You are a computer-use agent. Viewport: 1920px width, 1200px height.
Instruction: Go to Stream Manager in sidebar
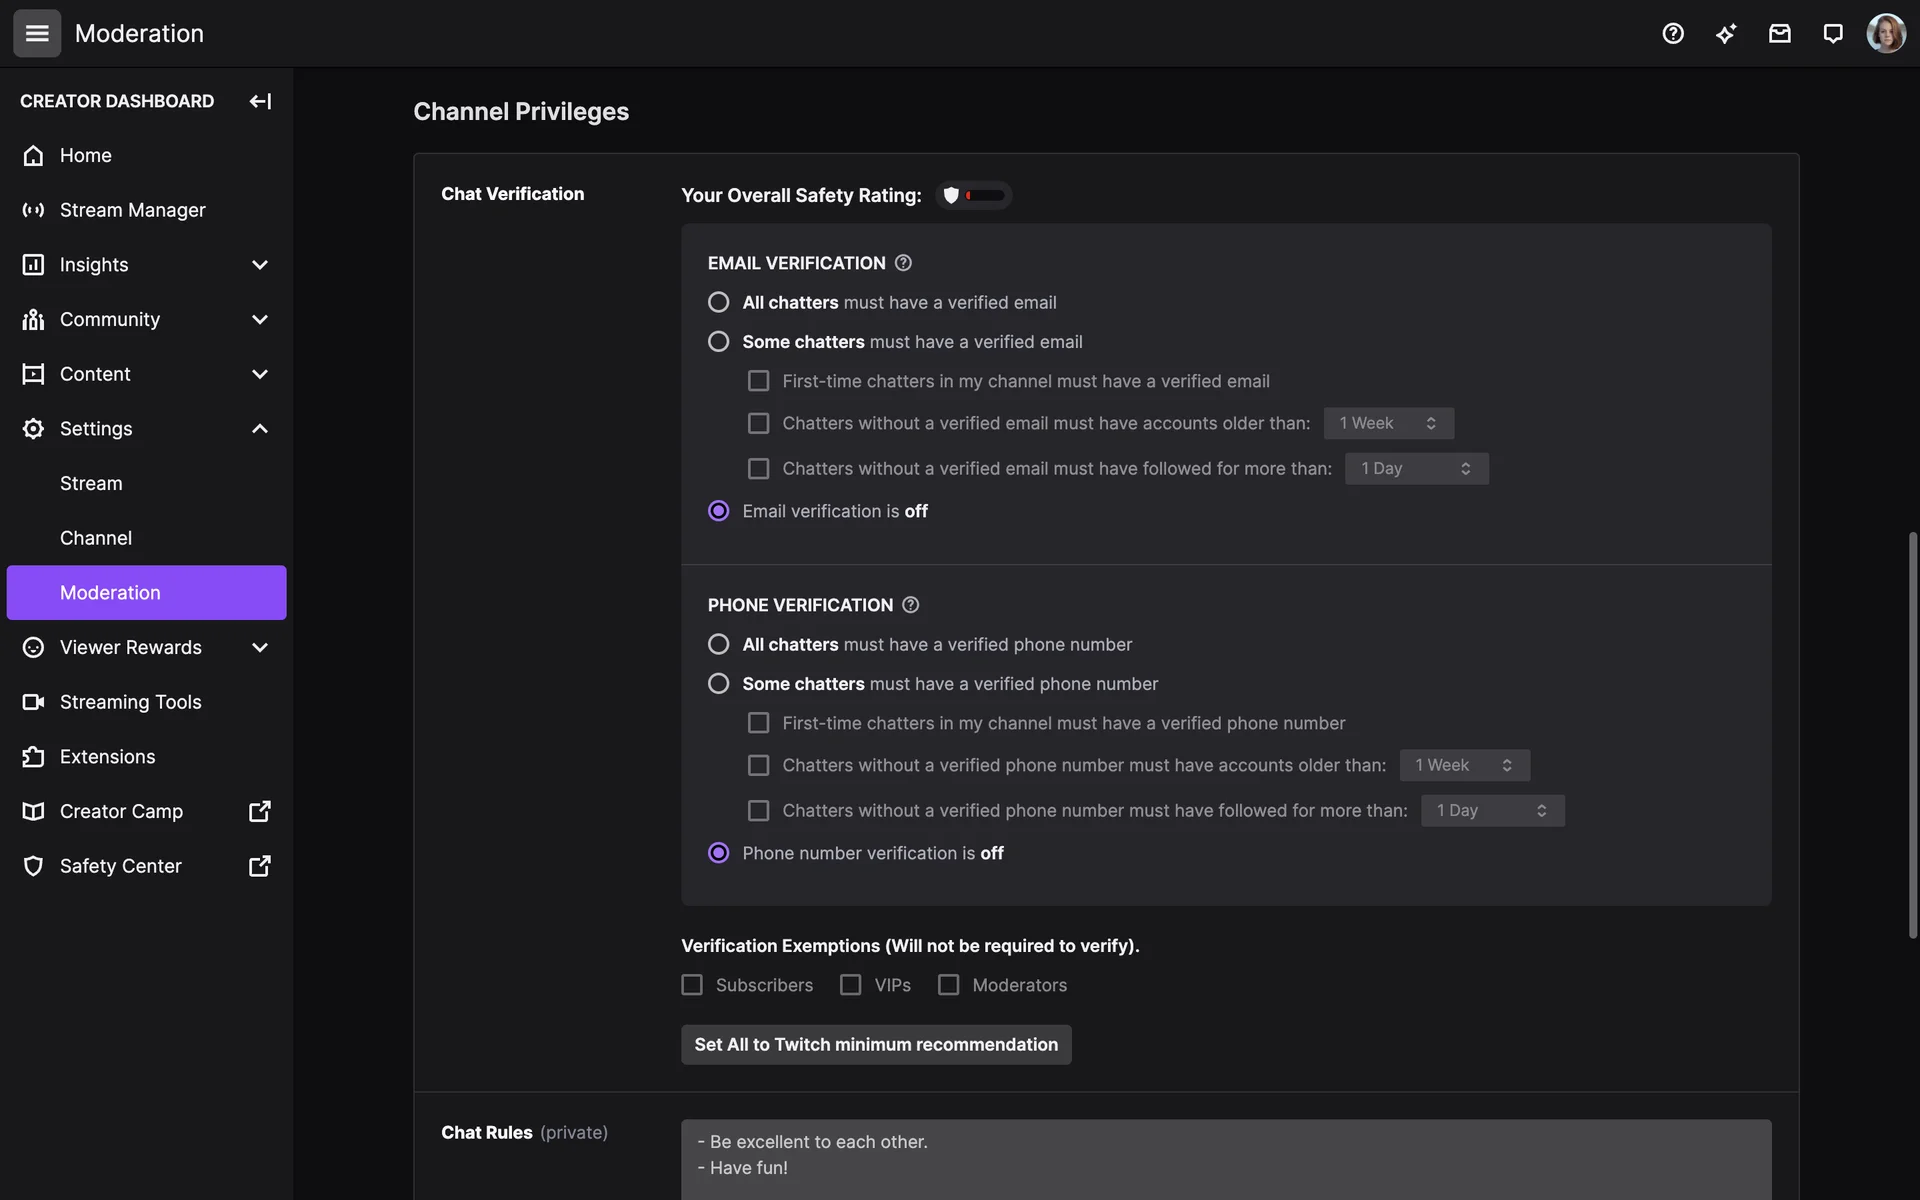[x=132, y=210]
